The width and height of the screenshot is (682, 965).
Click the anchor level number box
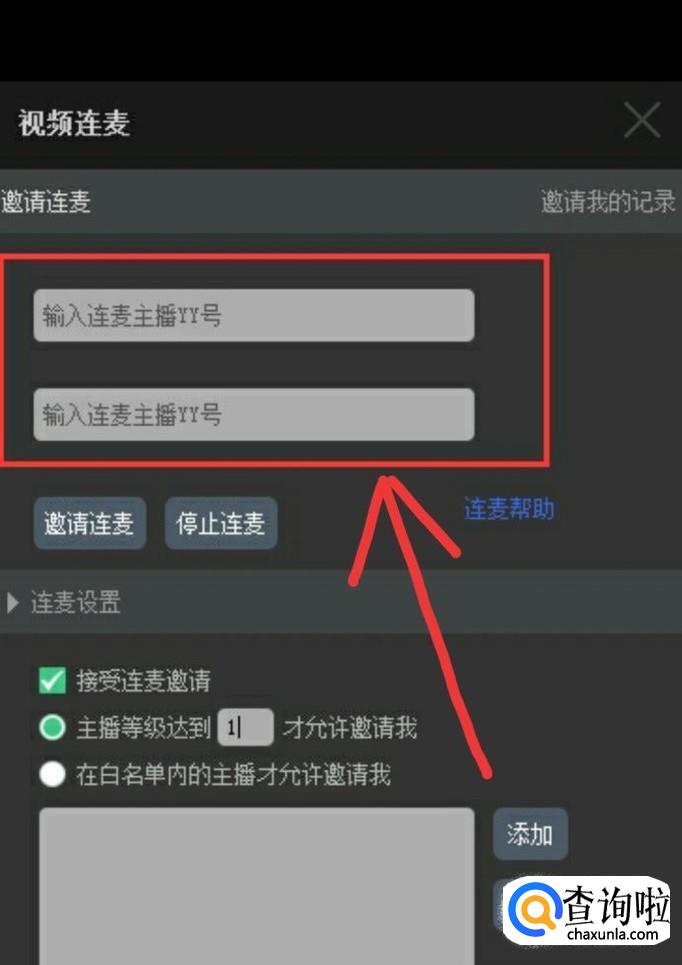click(x=246, y=727)
